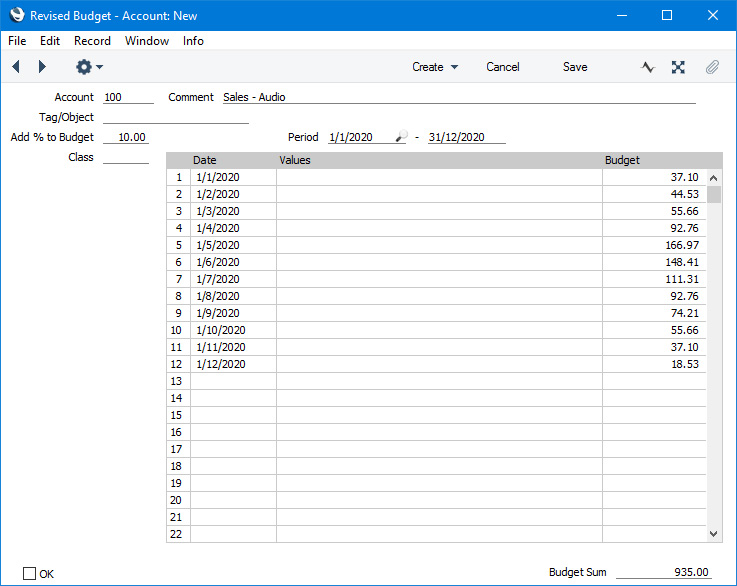Click the vertical scrollbar thumb
The width and height of the screenshot is (737, 586).
pos(713,194)
